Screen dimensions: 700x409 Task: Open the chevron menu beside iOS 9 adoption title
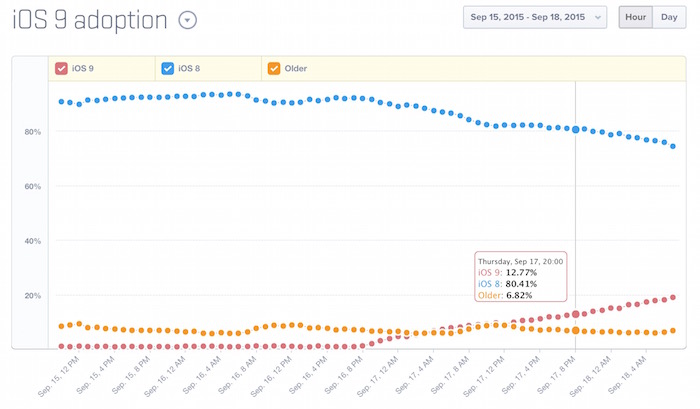(x=187, y=20)
